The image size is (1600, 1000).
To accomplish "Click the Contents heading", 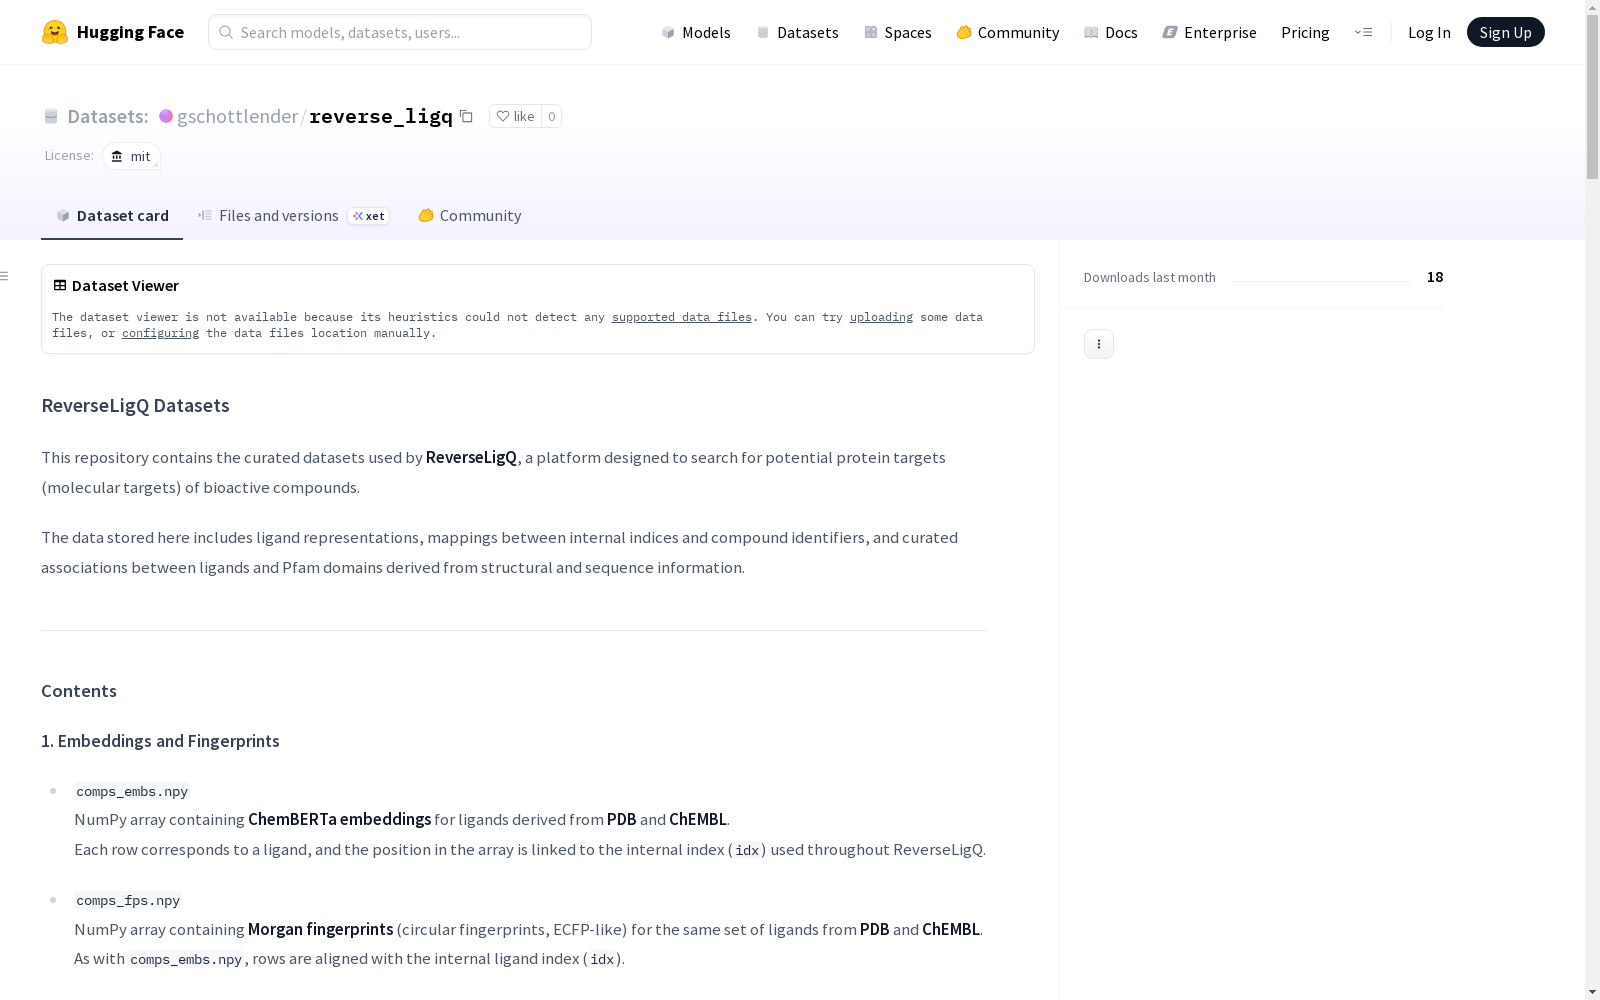I will pyautogui.click(x=79, y=691).
